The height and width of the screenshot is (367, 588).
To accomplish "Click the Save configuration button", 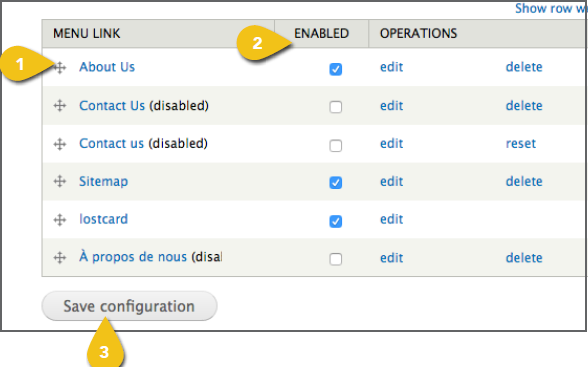I will pos(129,306).
